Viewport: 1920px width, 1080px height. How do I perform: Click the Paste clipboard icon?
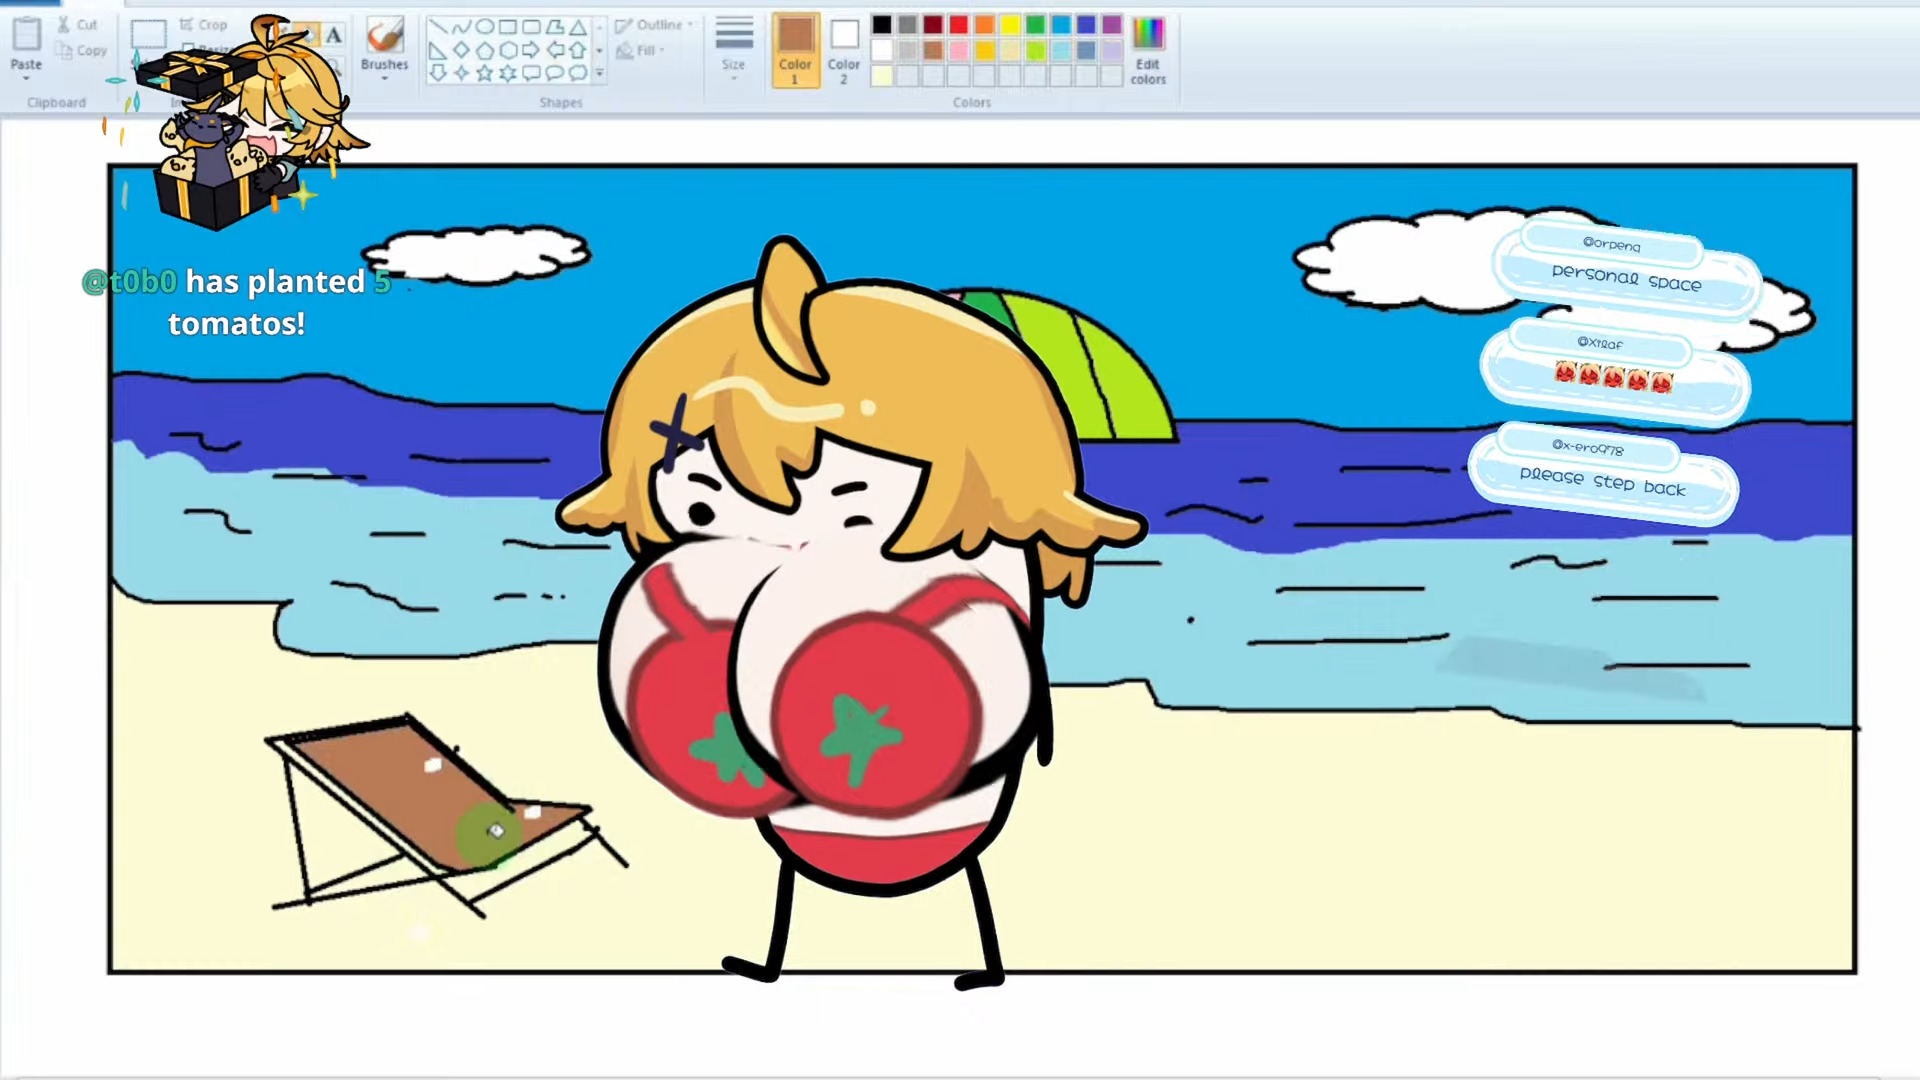point(26,35)
